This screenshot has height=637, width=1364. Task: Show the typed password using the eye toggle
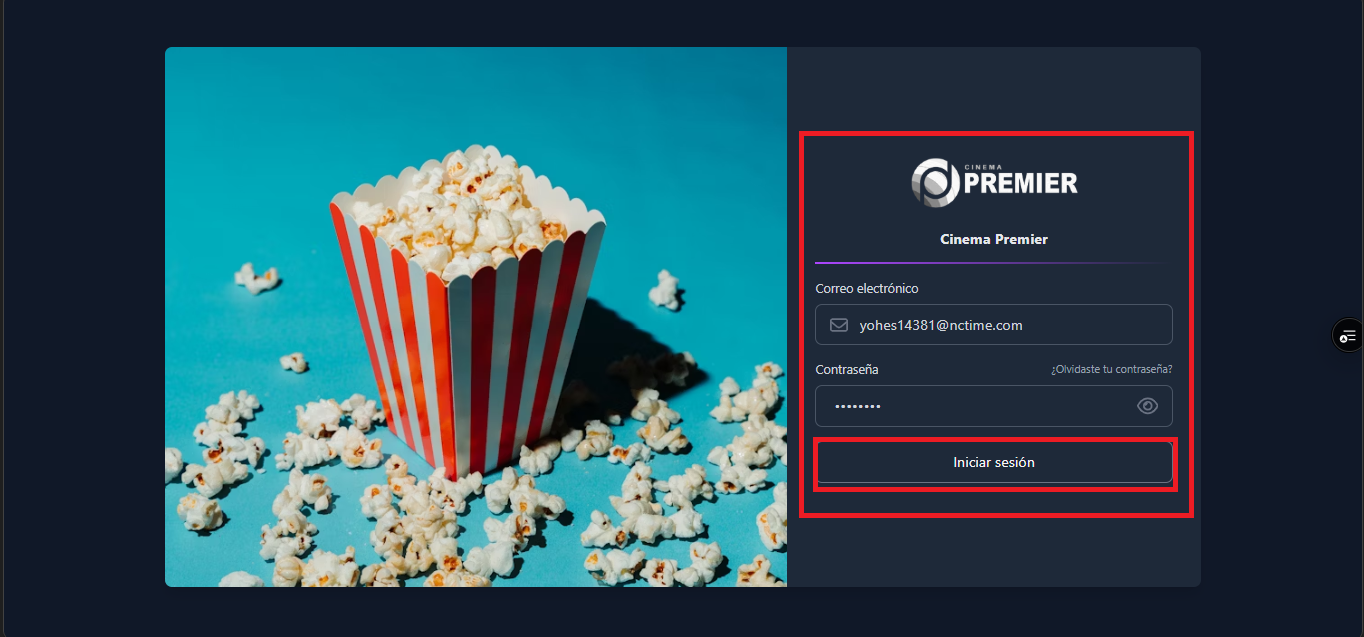pyautogui.click(x=1147, y=405)
